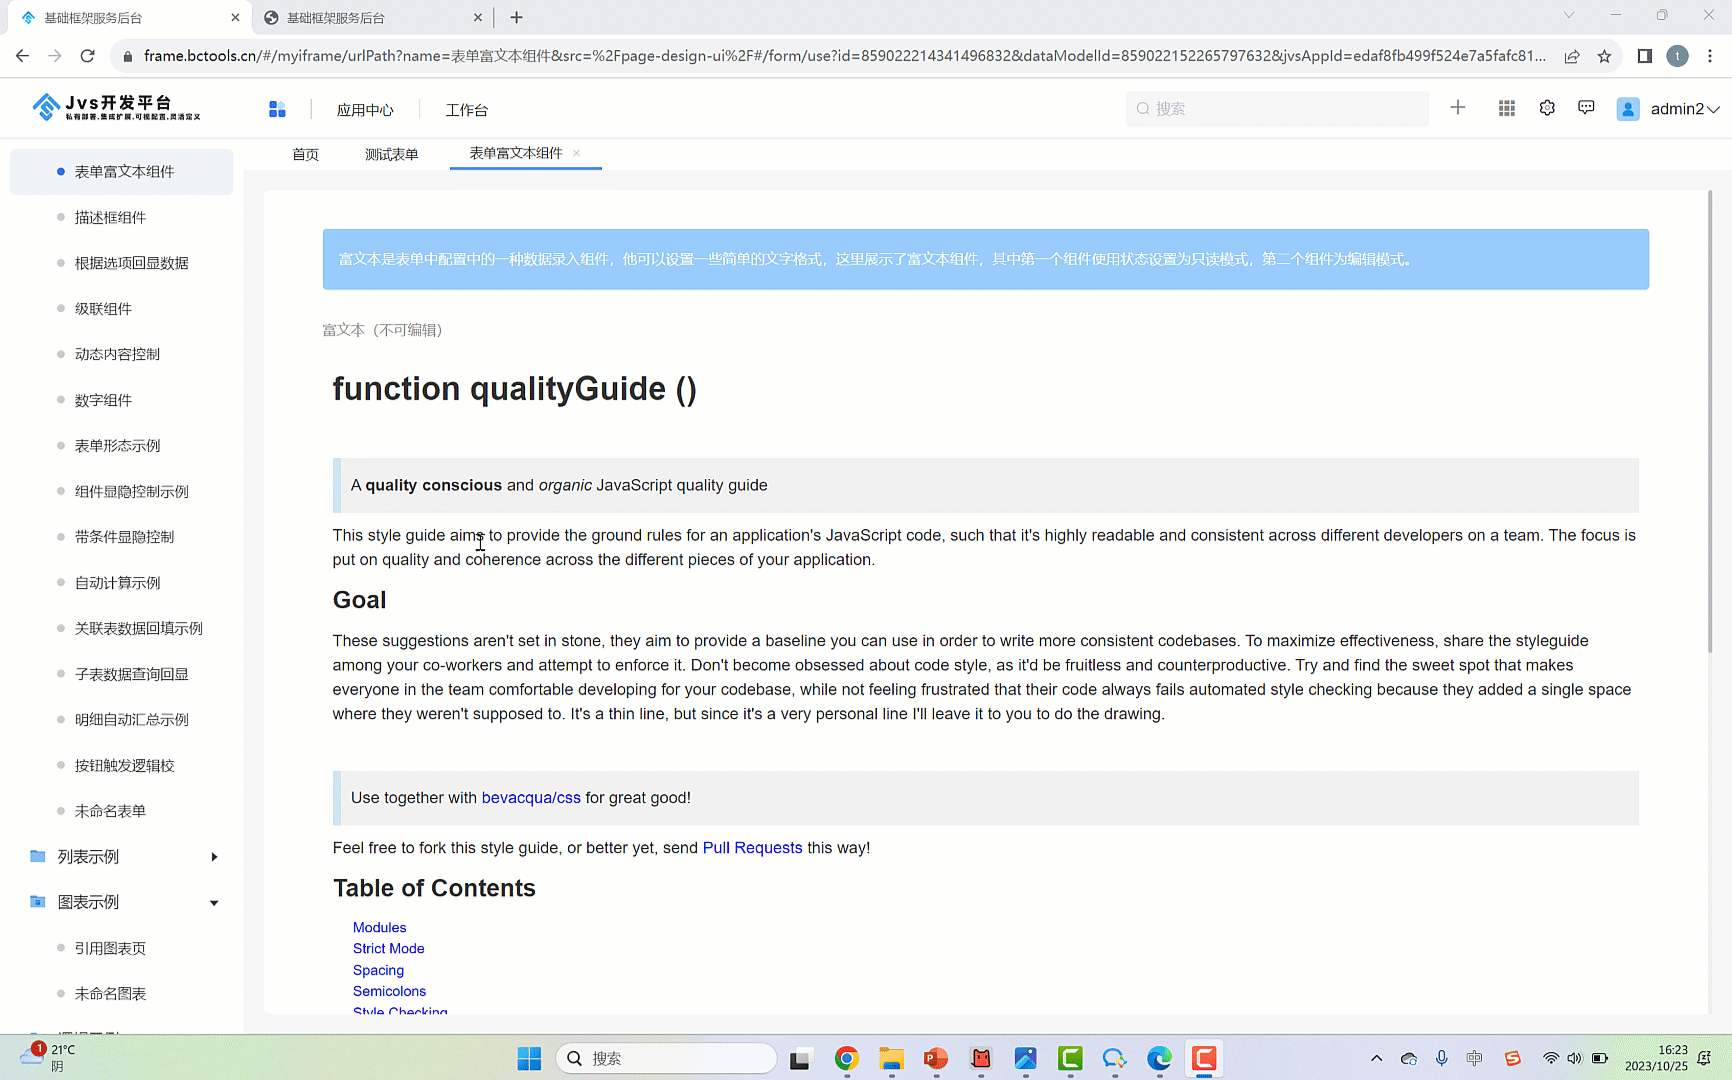Open the Modules contents link

(x=379, y=928)
